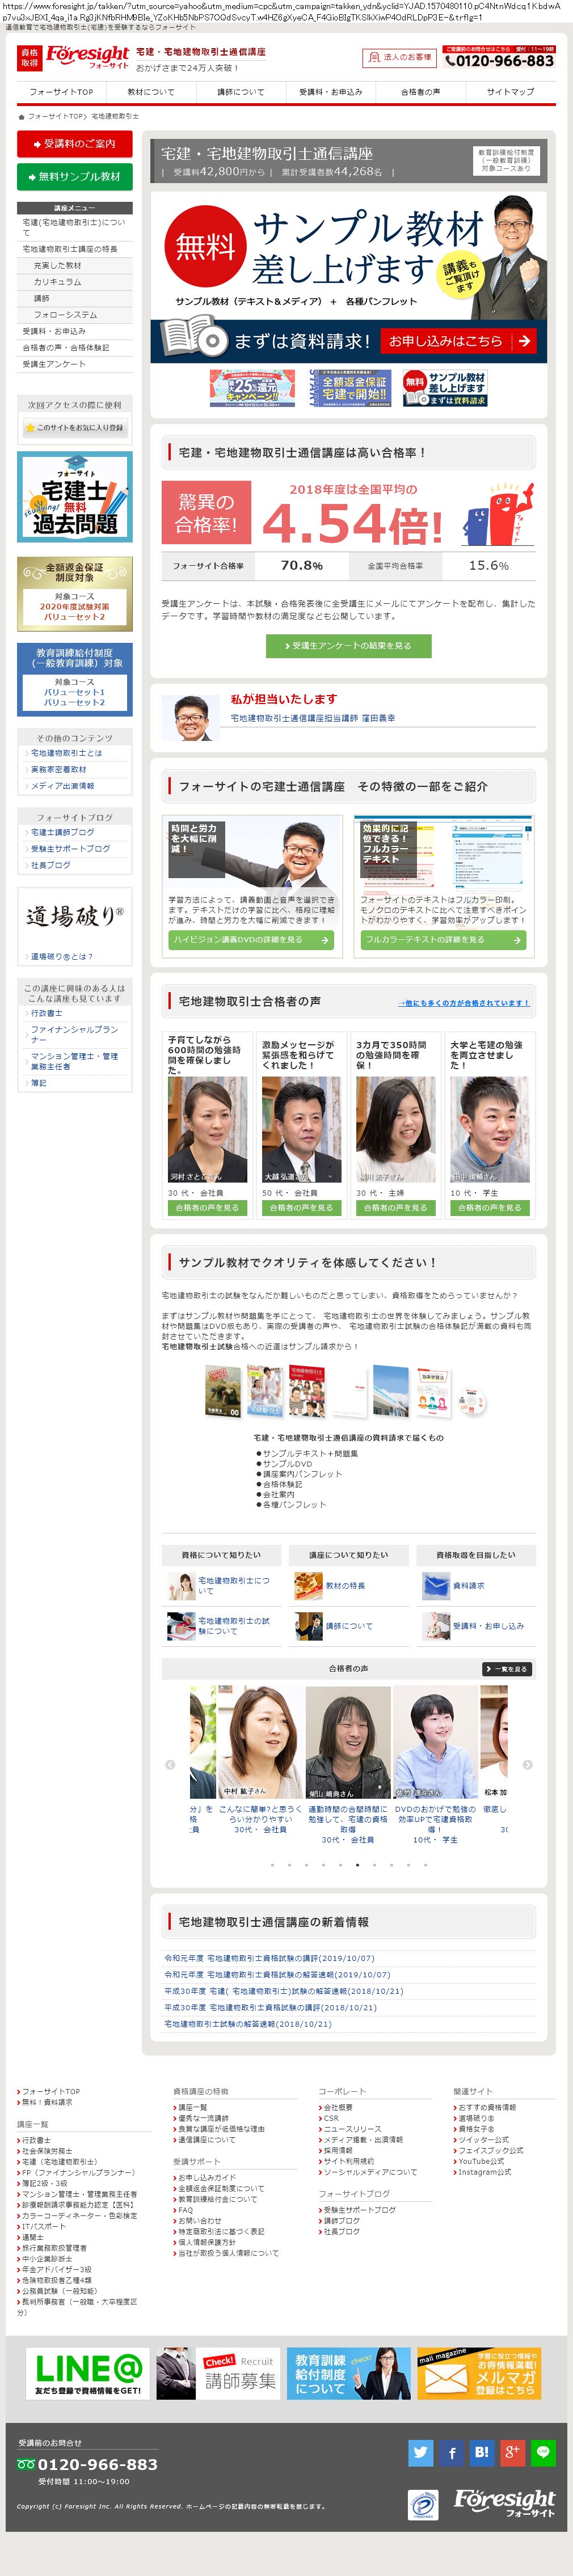Click 受講生アンケートの結果を見る button
573x2576 pixels.
coord(348,646)
